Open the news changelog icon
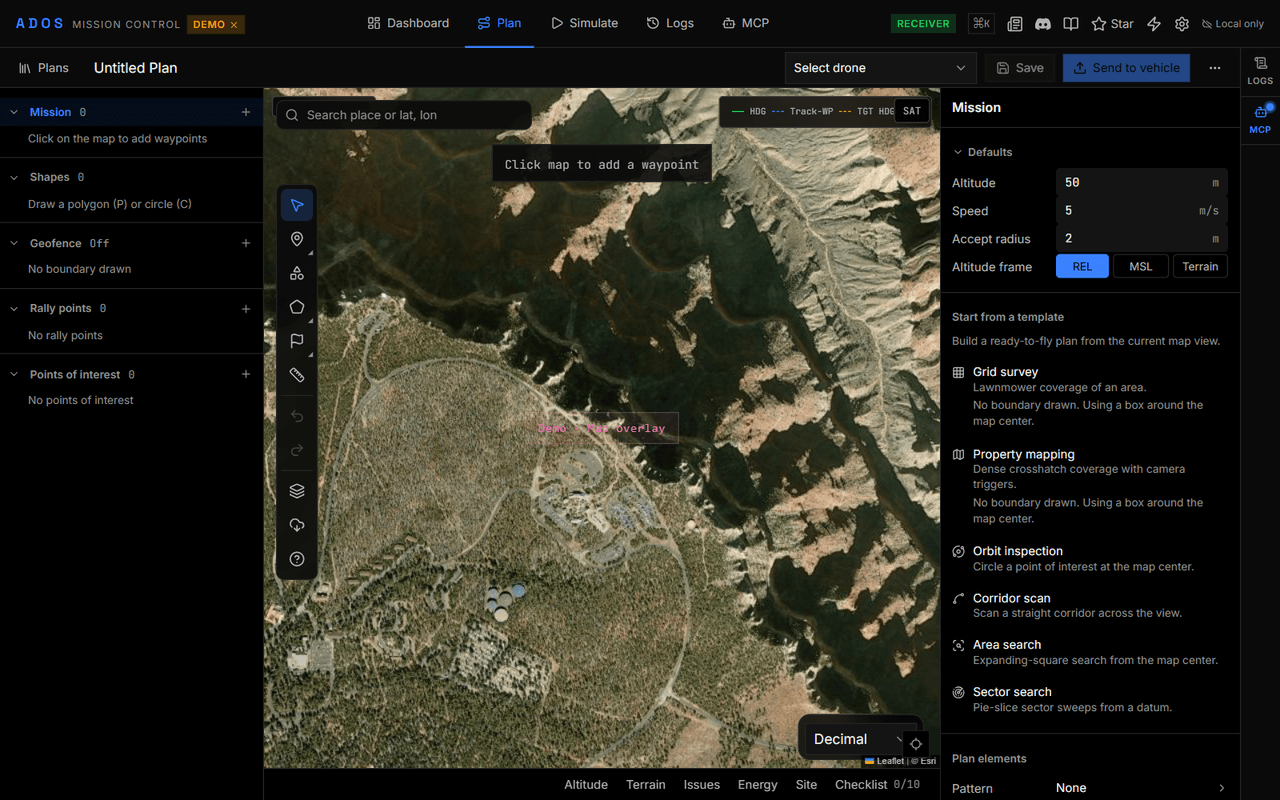This screenshot has width=1280, height=800. 1015,23
